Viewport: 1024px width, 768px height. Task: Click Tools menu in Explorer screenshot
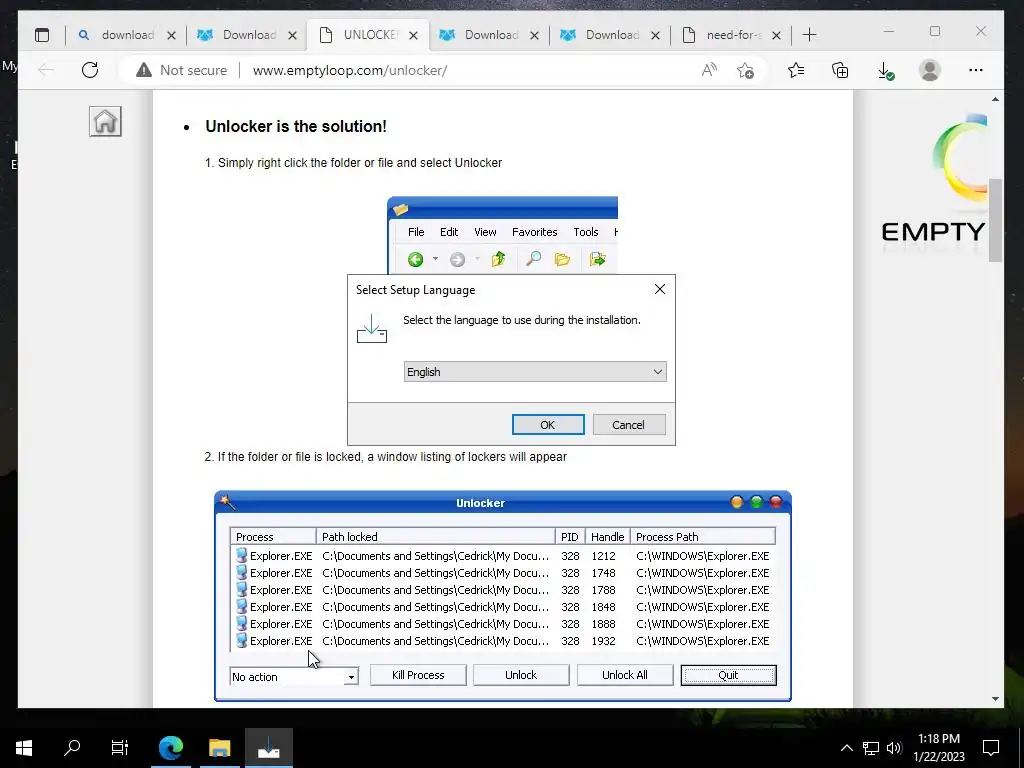[x=586, y=232]
